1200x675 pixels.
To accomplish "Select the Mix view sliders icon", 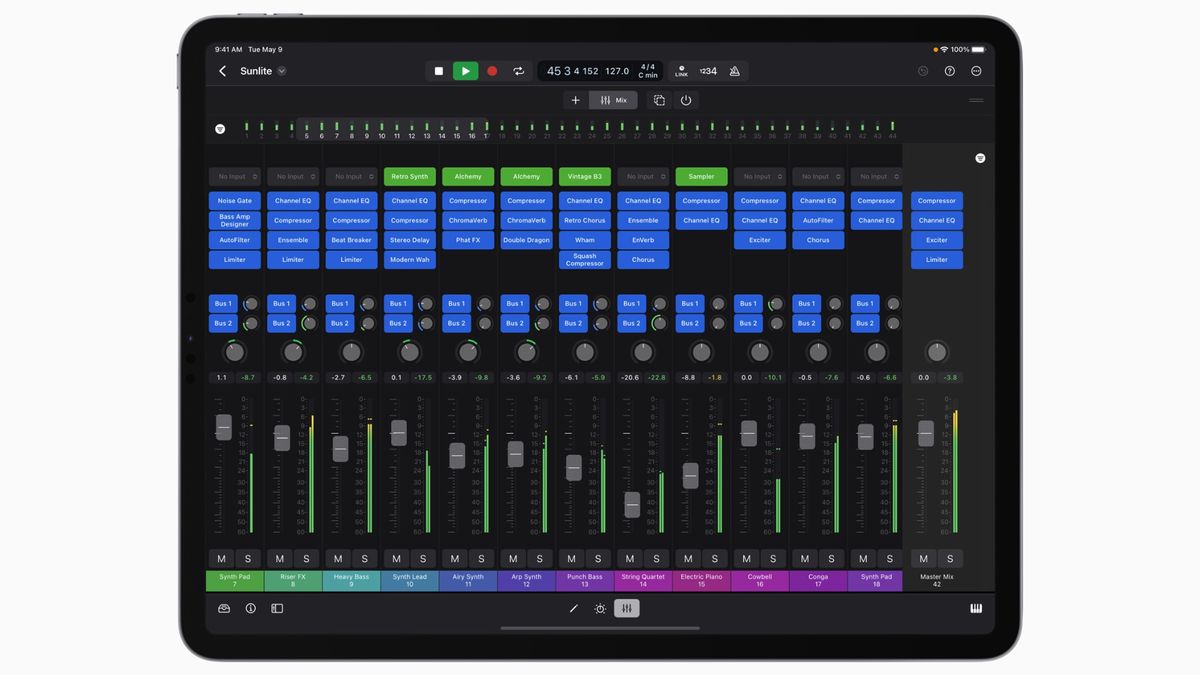I will coord(626,608).
